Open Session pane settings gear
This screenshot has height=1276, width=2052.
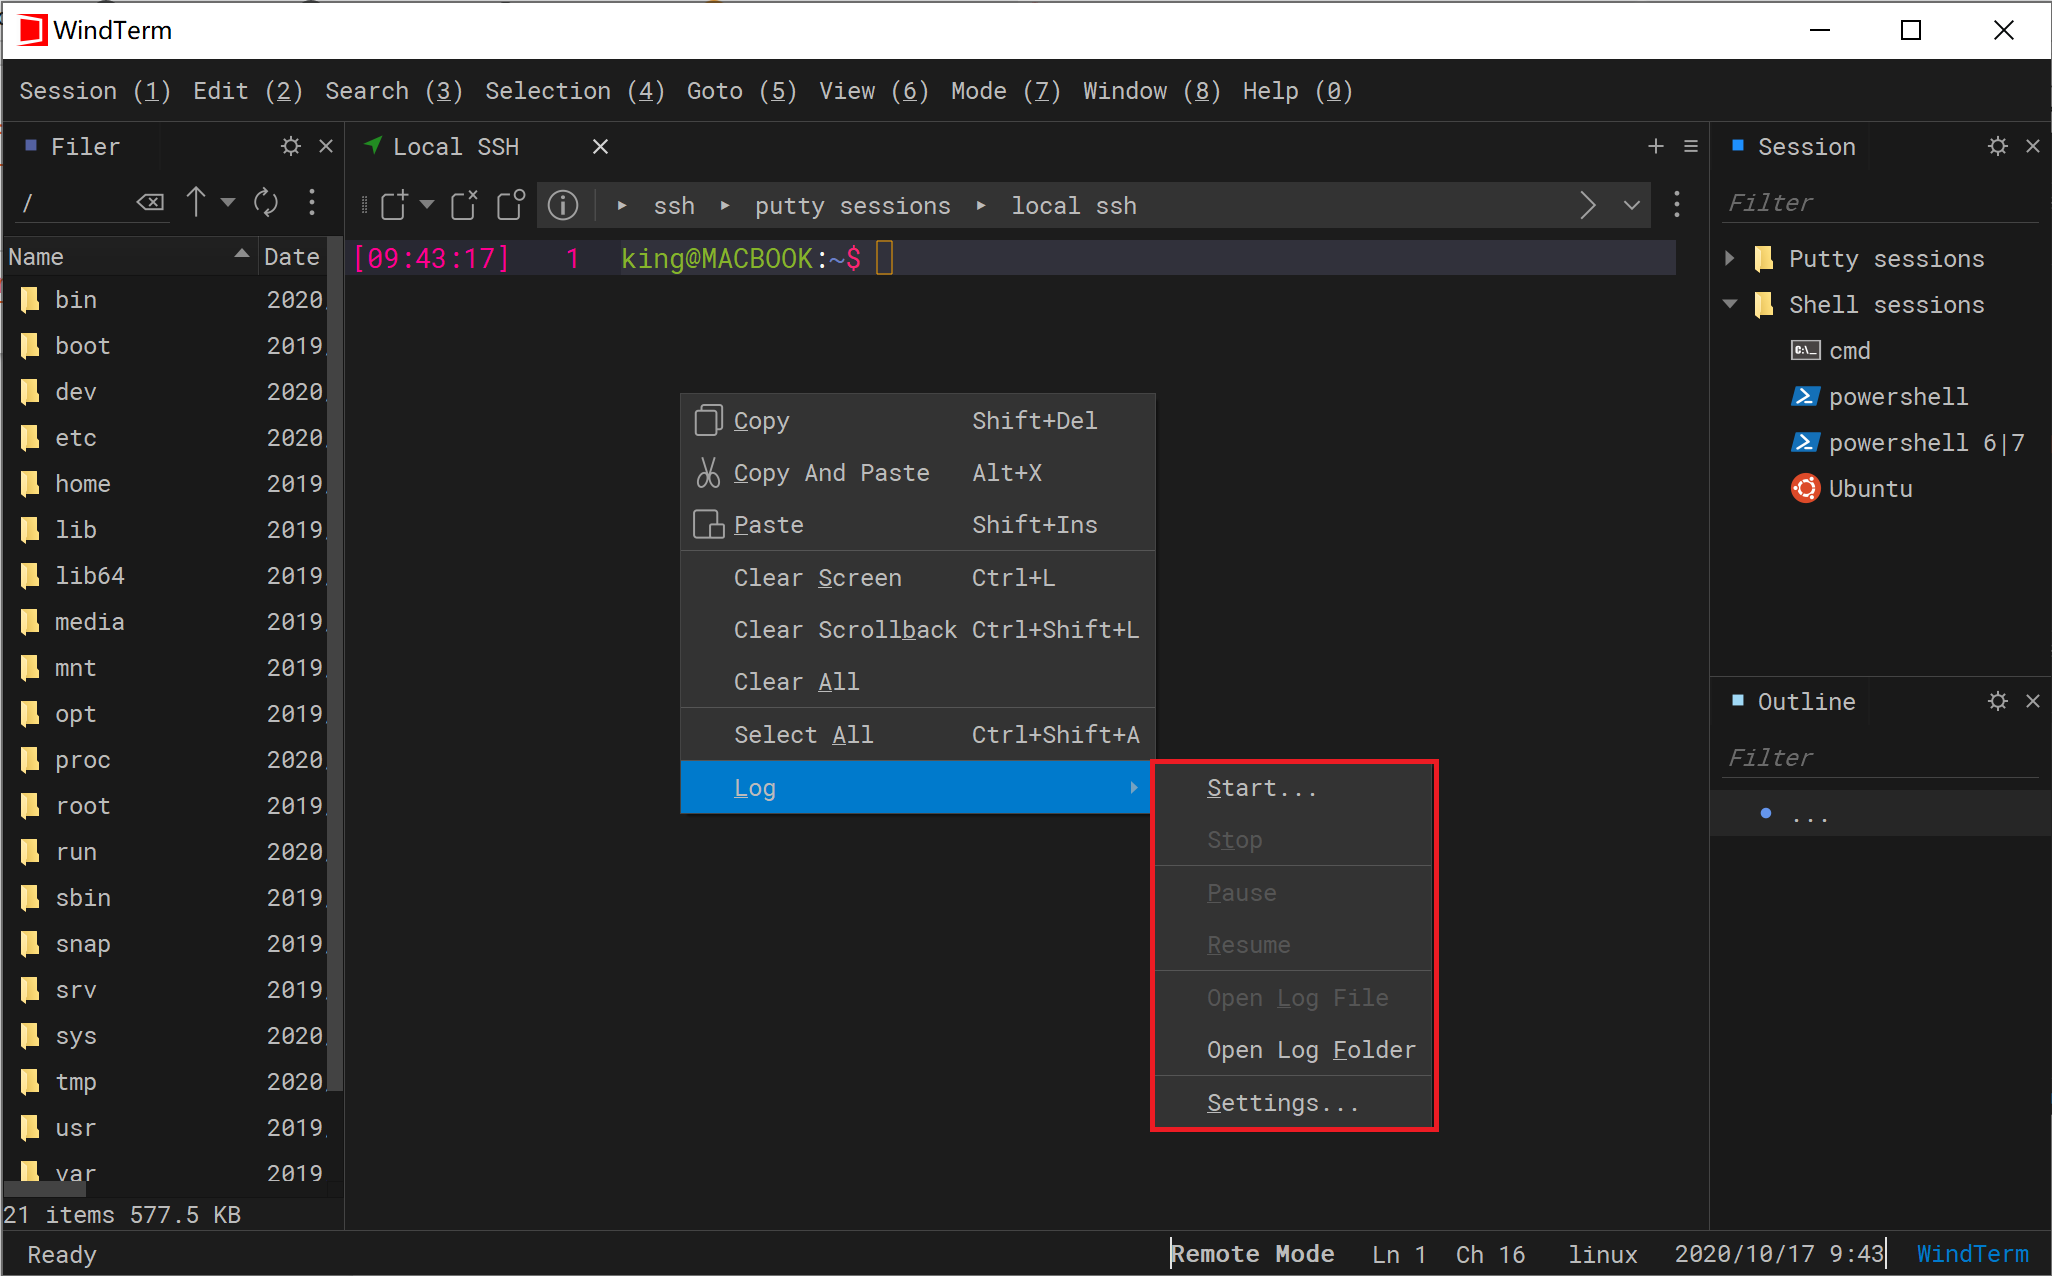point(1997,147)
